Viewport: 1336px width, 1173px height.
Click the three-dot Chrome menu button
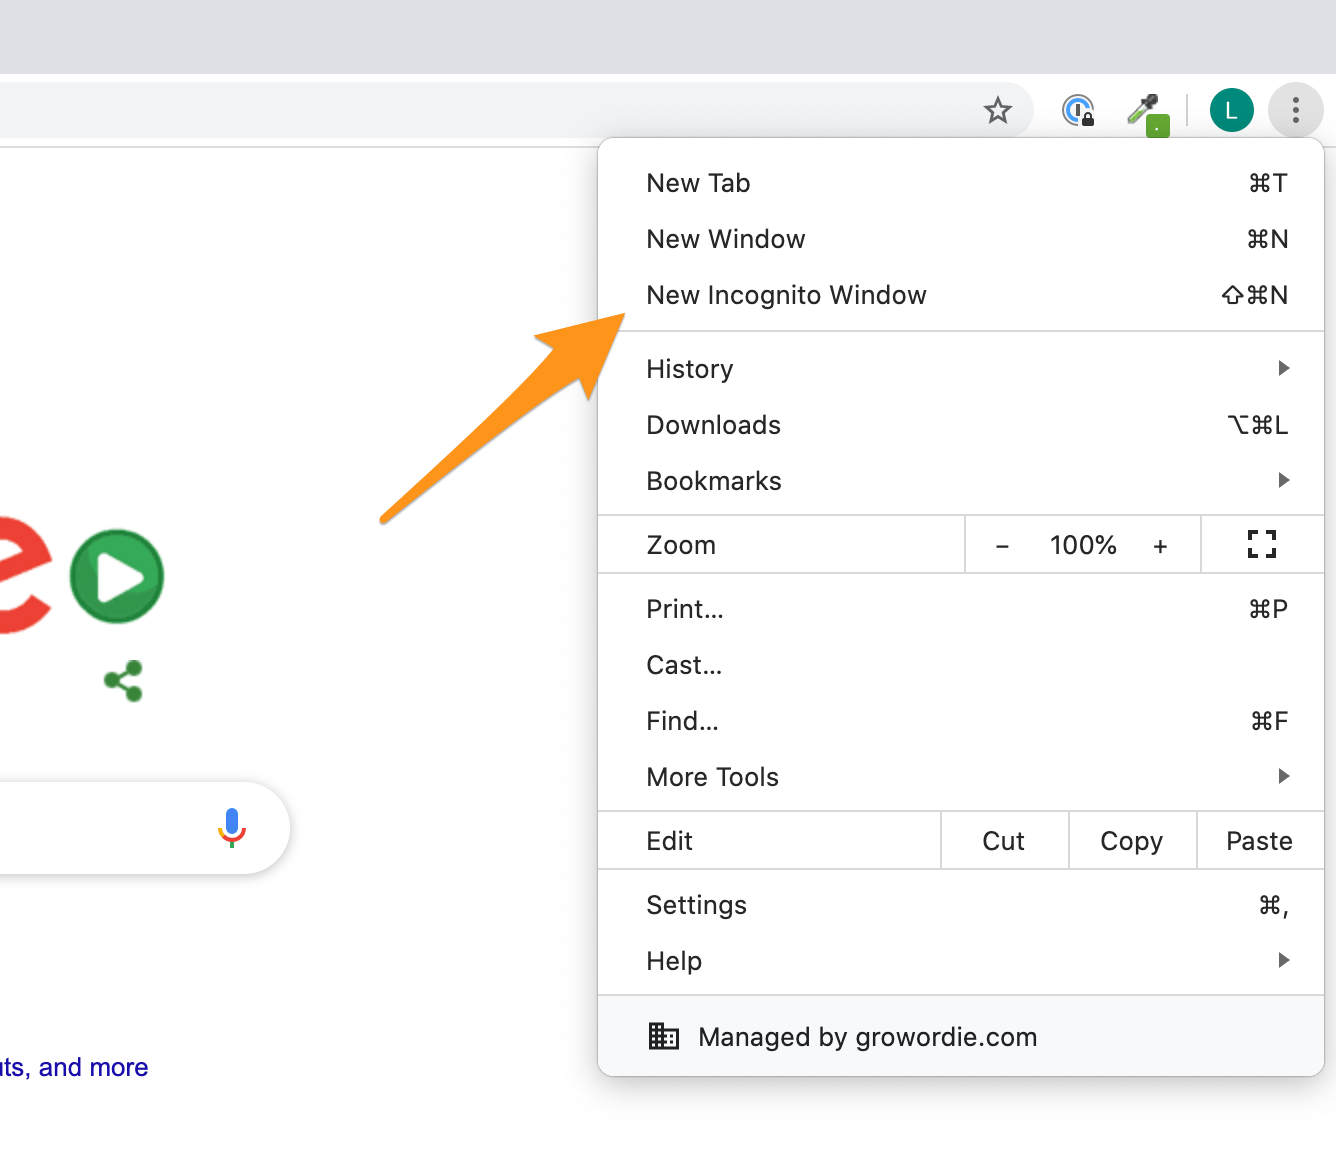tap(1295, 110)
